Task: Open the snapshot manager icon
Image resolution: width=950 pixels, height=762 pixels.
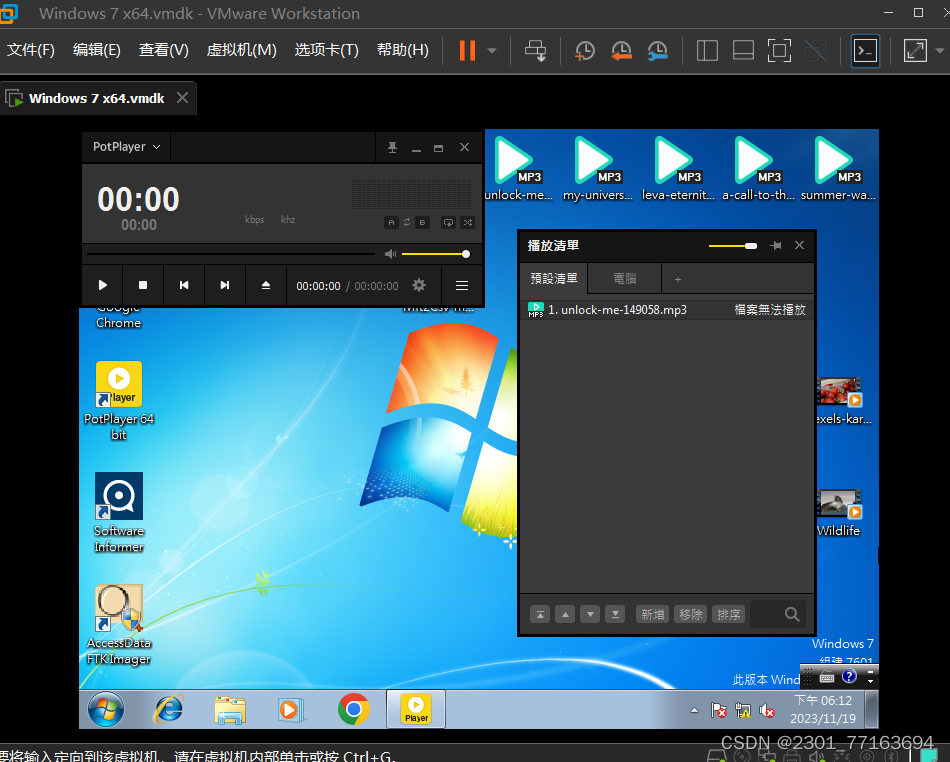Action: click(x=657, y=51)
